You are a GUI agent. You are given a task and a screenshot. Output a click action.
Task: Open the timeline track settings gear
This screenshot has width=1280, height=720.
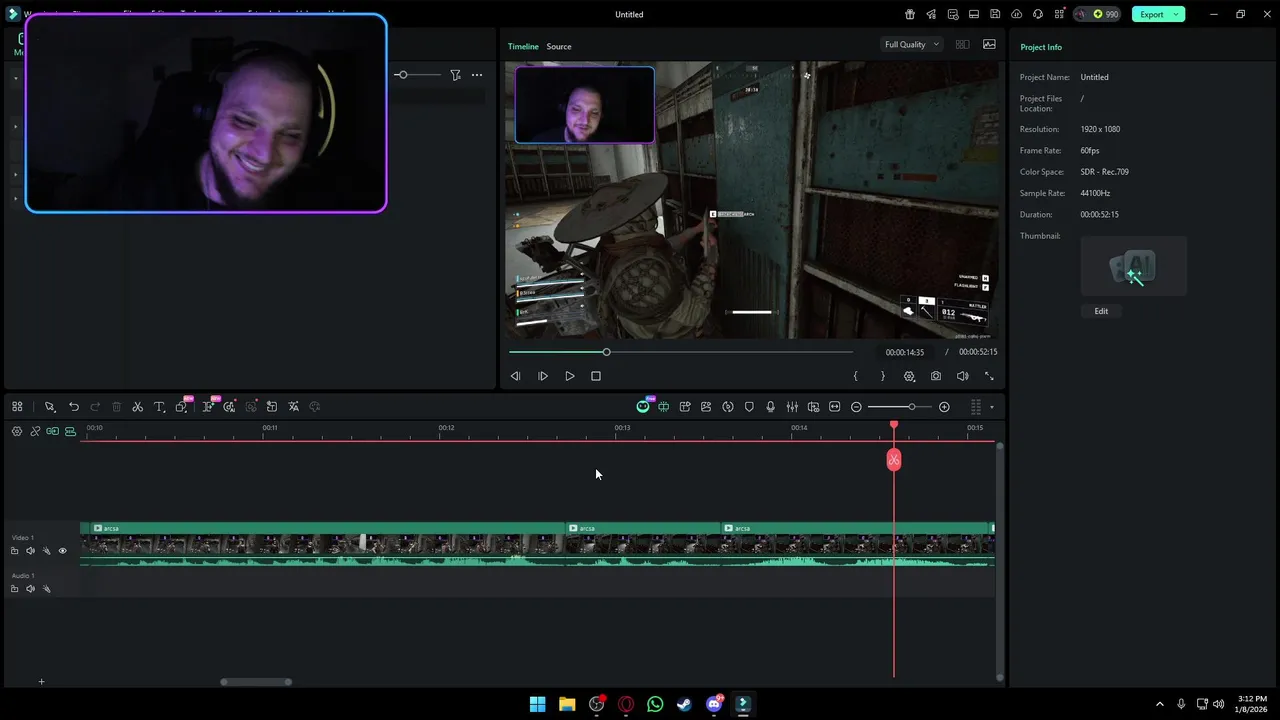tap(17, 431)
